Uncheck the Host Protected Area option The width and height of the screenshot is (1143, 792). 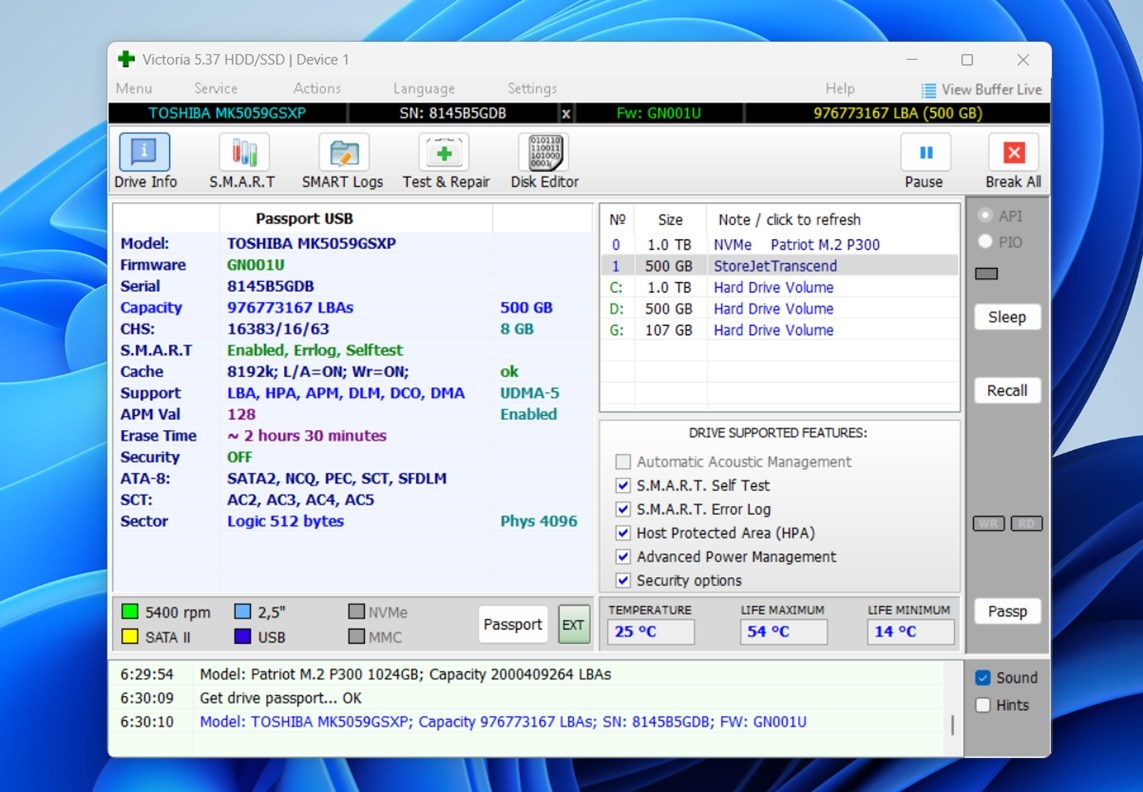click(623, 533)
